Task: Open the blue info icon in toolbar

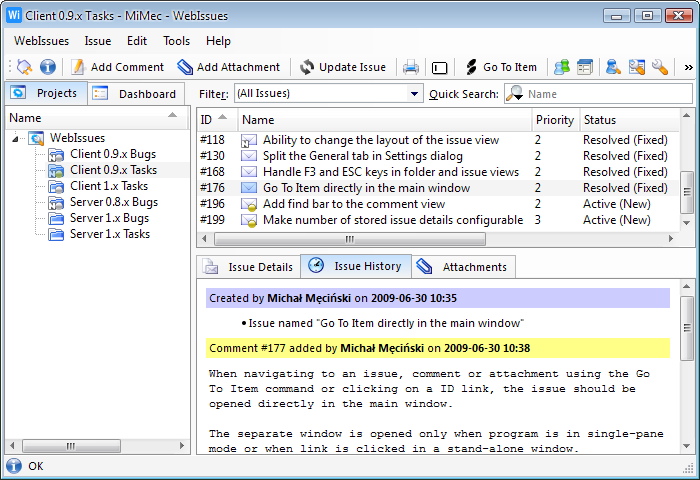Action: point(48,67)
